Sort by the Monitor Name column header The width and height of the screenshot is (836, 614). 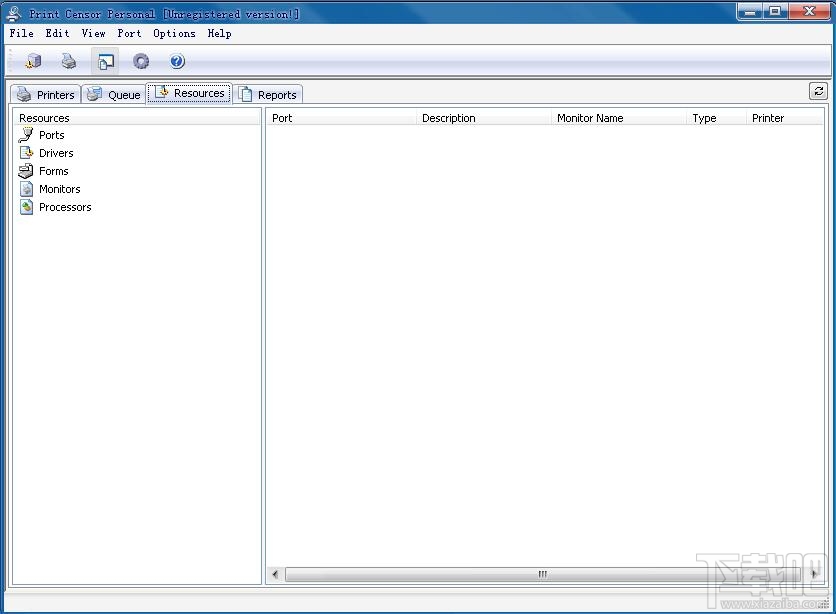click(x=619, y=118)
